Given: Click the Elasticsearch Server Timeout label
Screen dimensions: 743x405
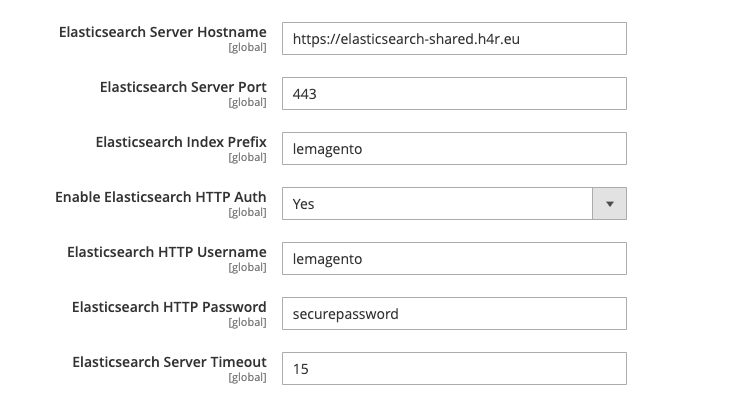Looking at the screenshot, I should click(169, 362).
